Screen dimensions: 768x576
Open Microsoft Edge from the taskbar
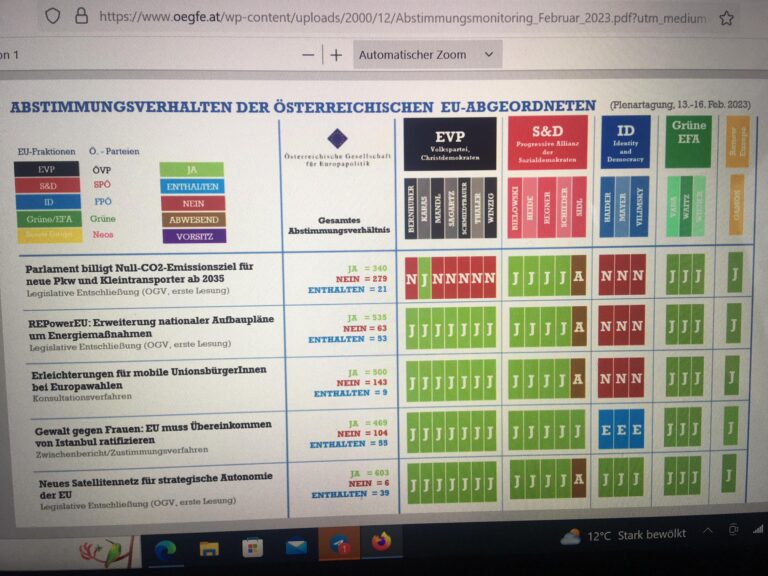(x=165, y=547)
